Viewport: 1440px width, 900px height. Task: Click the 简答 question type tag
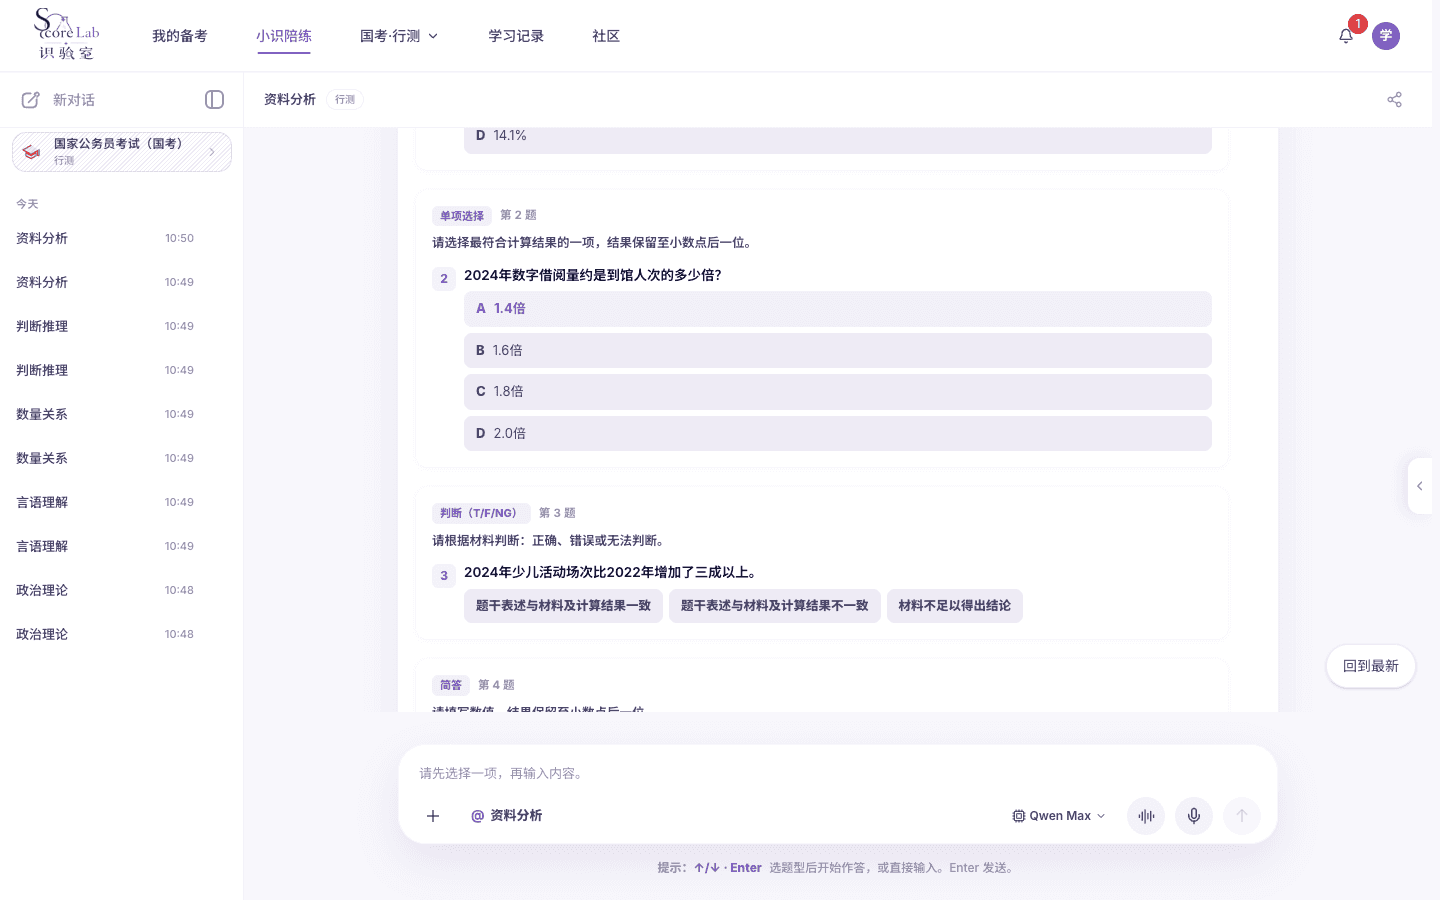(x=451, y=685)
